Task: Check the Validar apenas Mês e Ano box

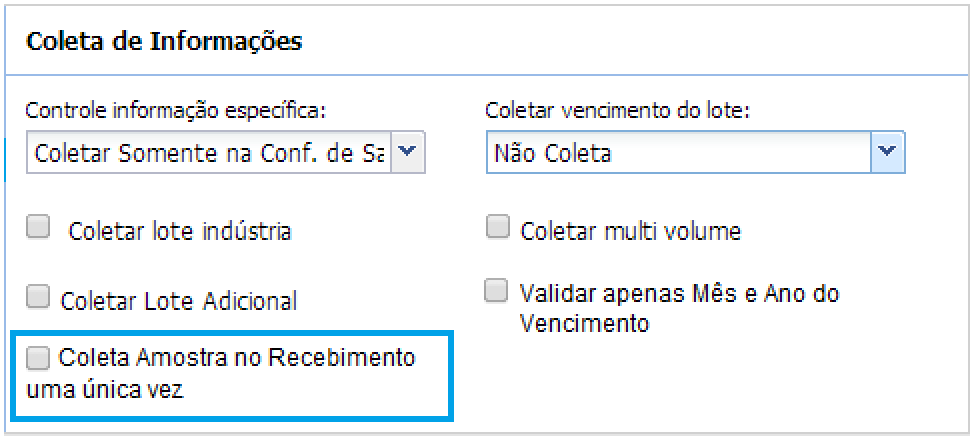Action: coord(497,291)
